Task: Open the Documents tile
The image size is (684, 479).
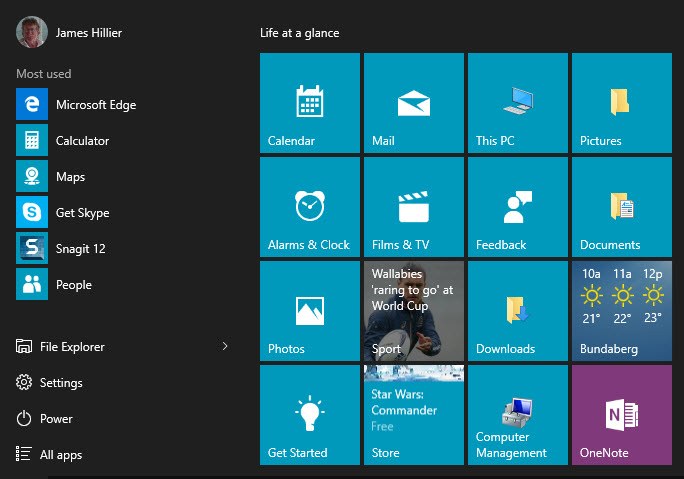Action: (x=622, y=207)
